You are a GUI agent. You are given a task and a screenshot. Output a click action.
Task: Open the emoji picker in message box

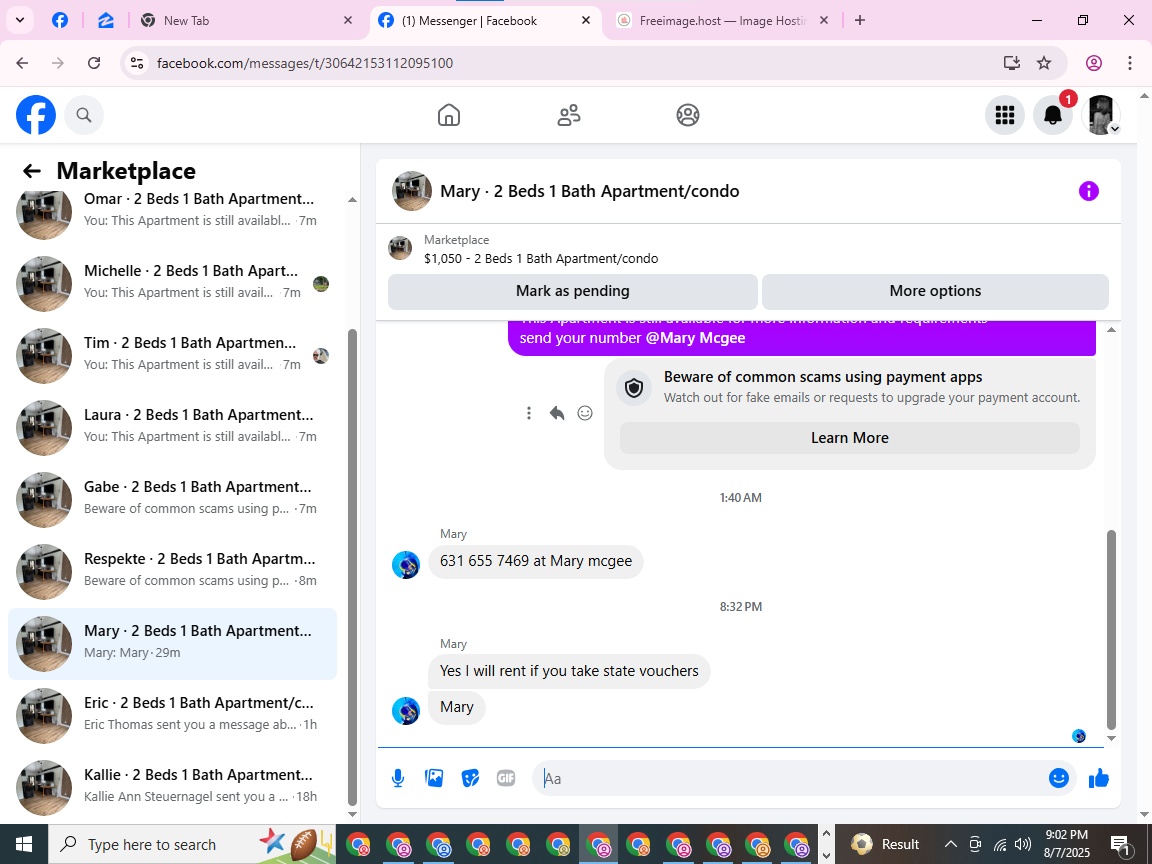pyautogui.click(x=1059, y=778)
